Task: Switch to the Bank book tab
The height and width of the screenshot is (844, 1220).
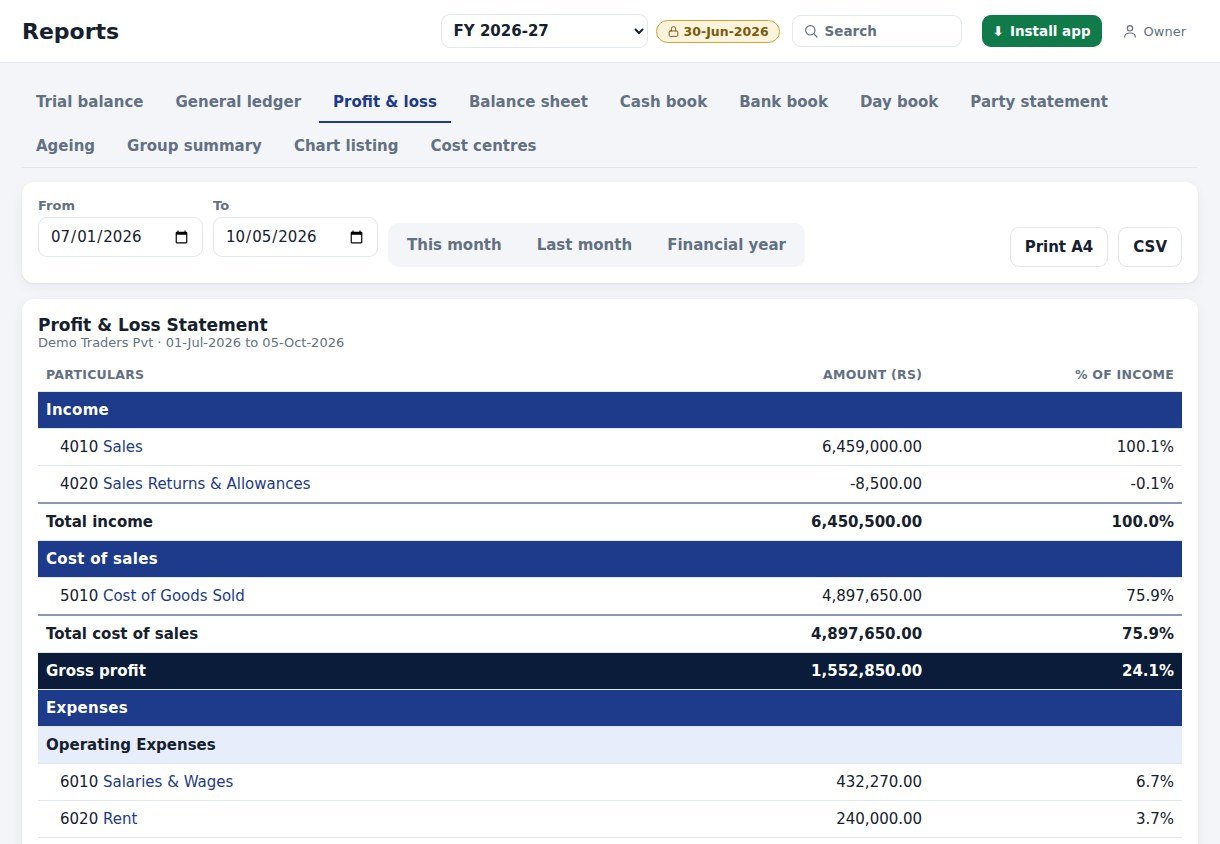Action: click(x=784, y=101)
